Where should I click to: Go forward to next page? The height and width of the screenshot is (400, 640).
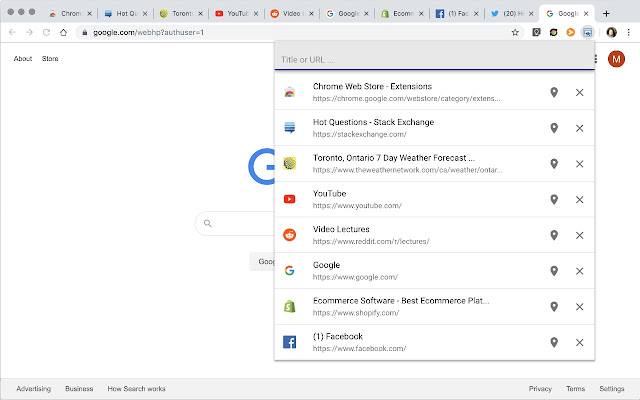[29, 32]
